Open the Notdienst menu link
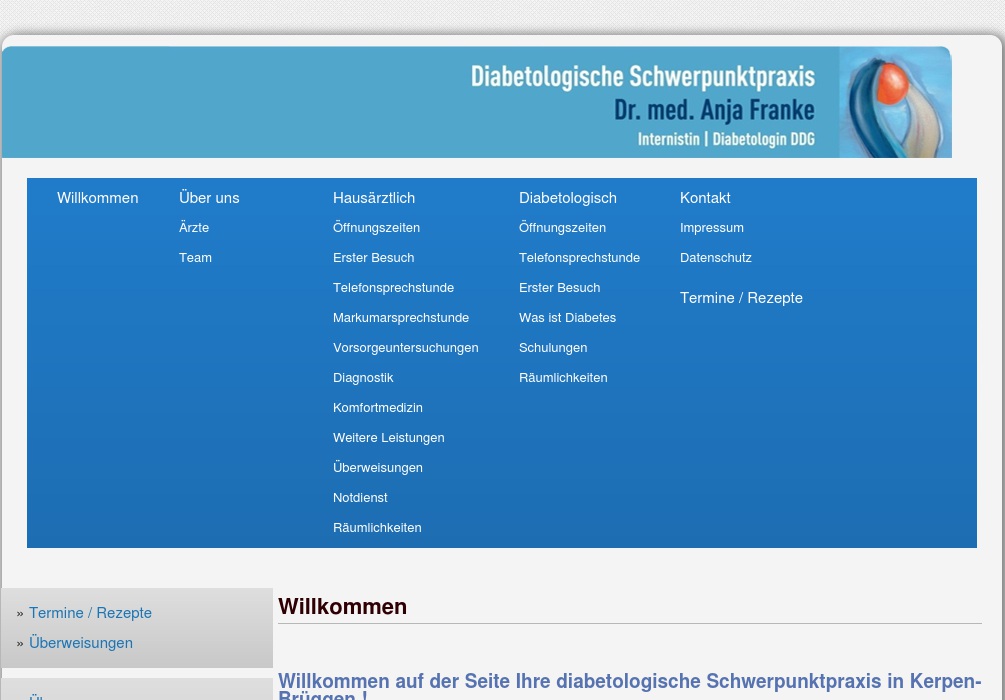Viewport: 1005px width, 700px height. tap(360, 498)
